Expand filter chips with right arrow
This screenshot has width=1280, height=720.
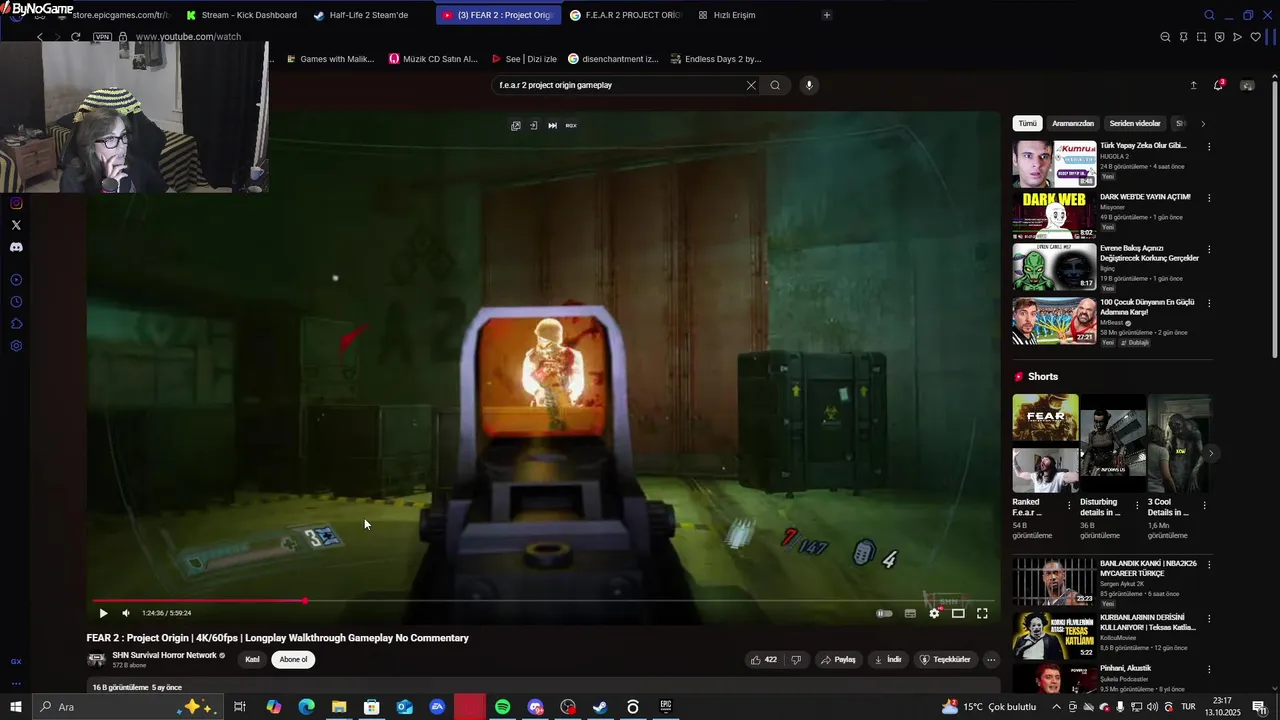[1203, 123]
